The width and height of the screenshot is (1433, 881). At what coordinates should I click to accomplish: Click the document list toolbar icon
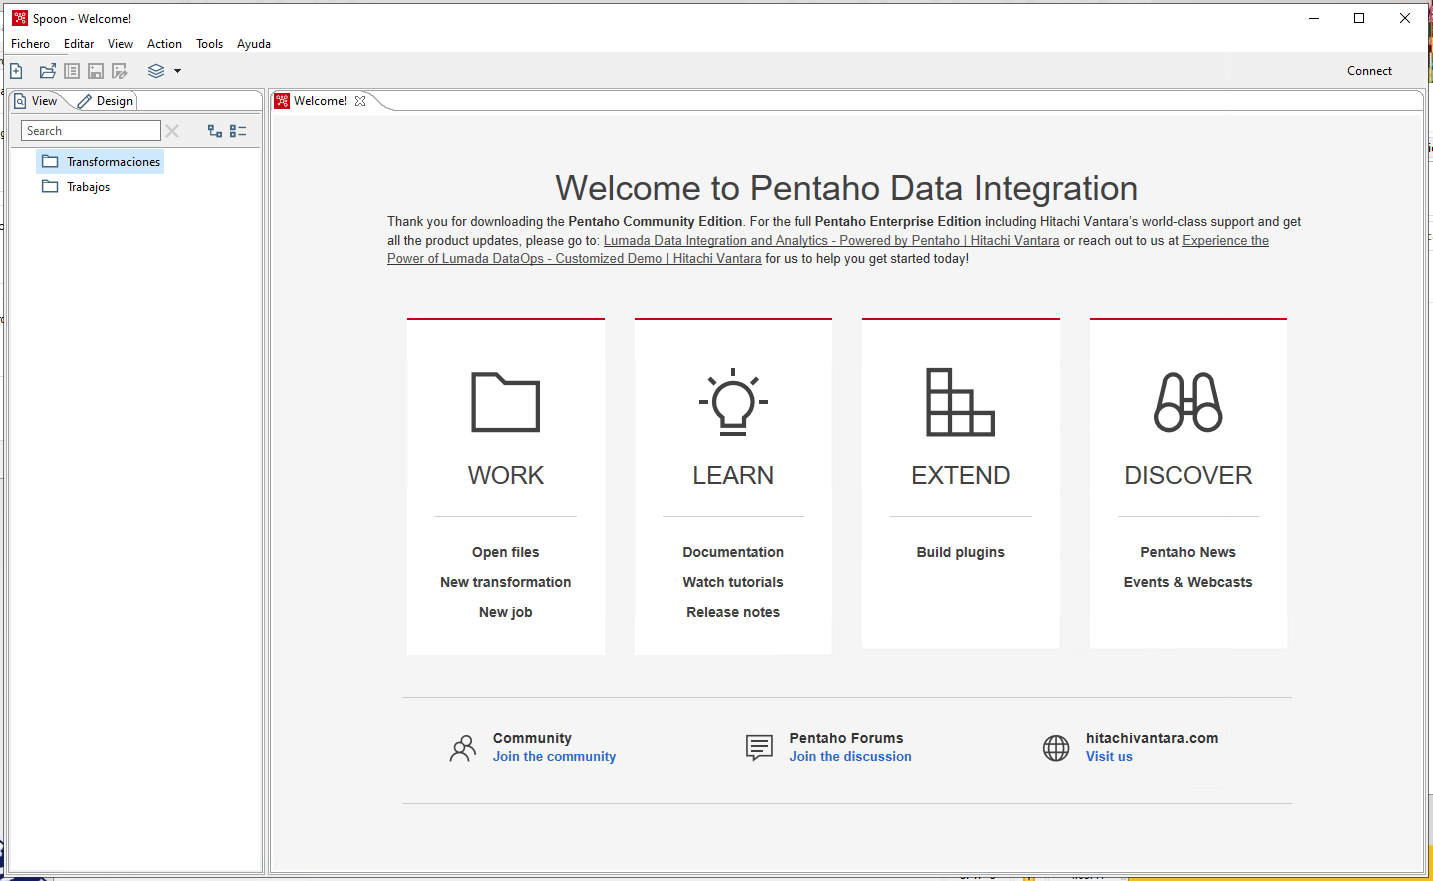pyautogui.click(x=71, y=70)
